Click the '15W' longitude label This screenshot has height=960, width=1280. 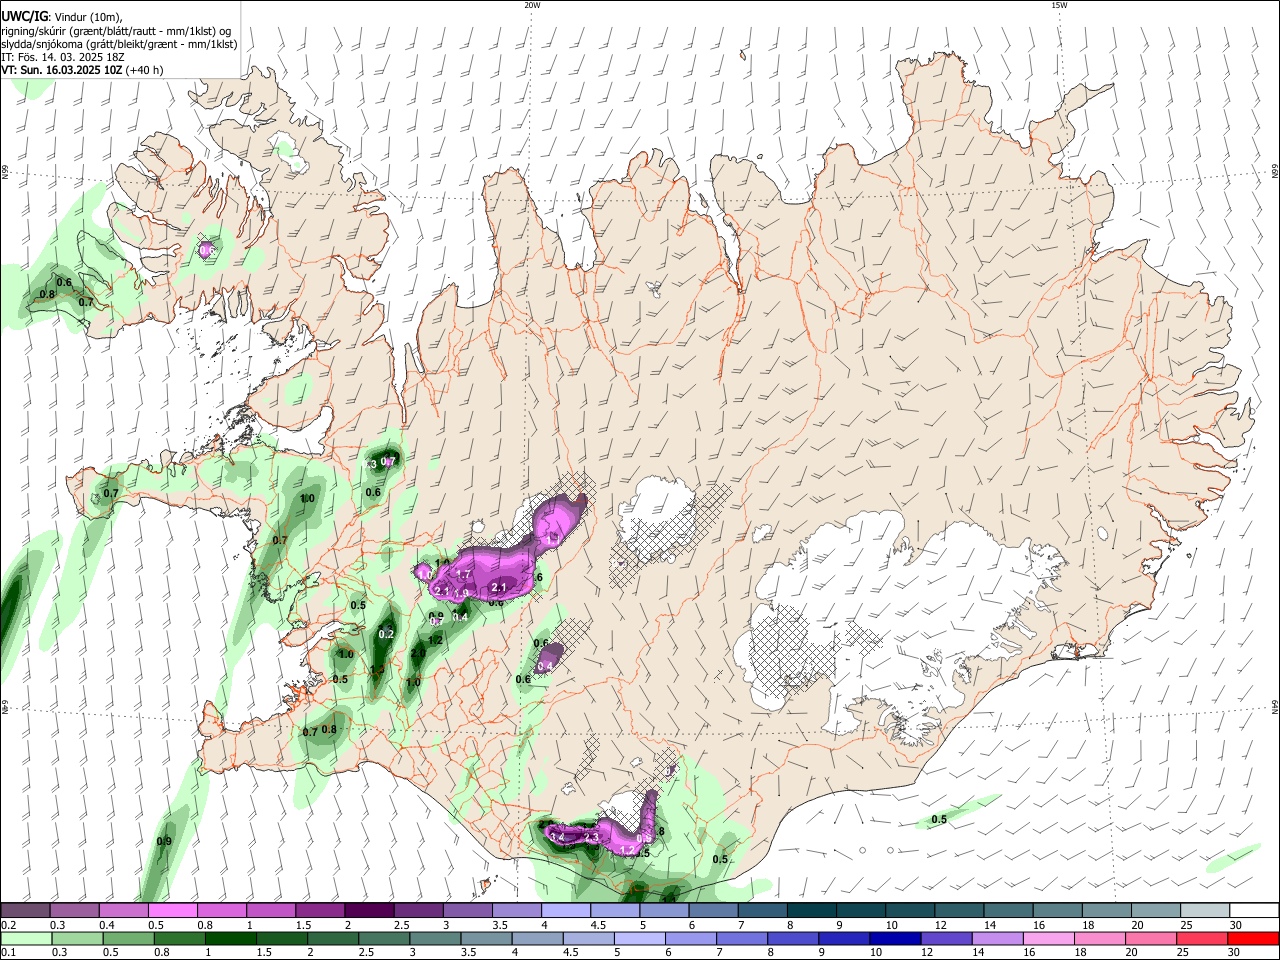(x=1059, y=5)
